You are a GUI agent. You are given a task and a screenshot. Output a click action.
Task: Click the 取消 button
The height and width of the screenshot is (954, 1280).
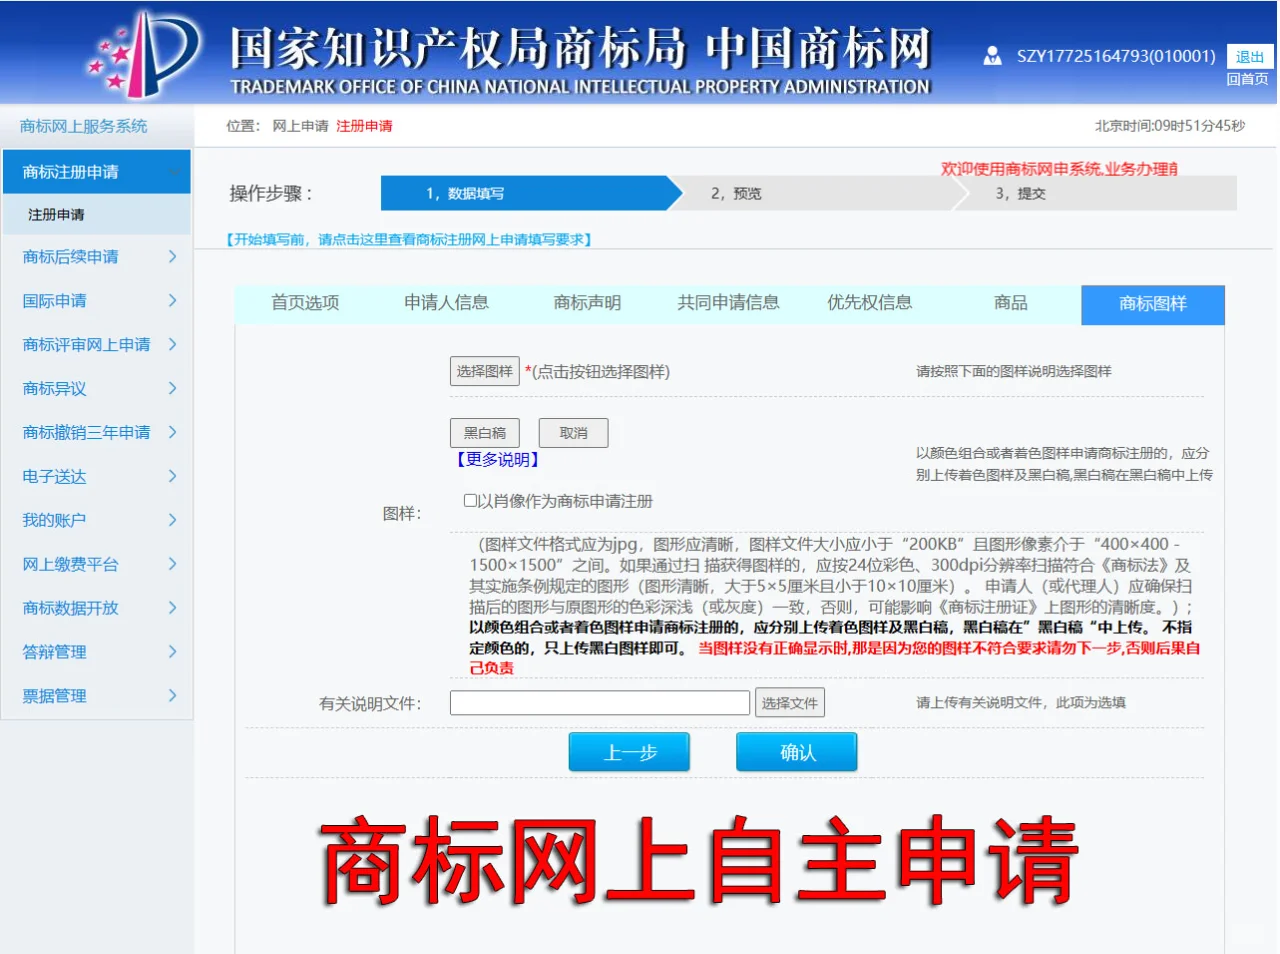click(x=573, y=433)
